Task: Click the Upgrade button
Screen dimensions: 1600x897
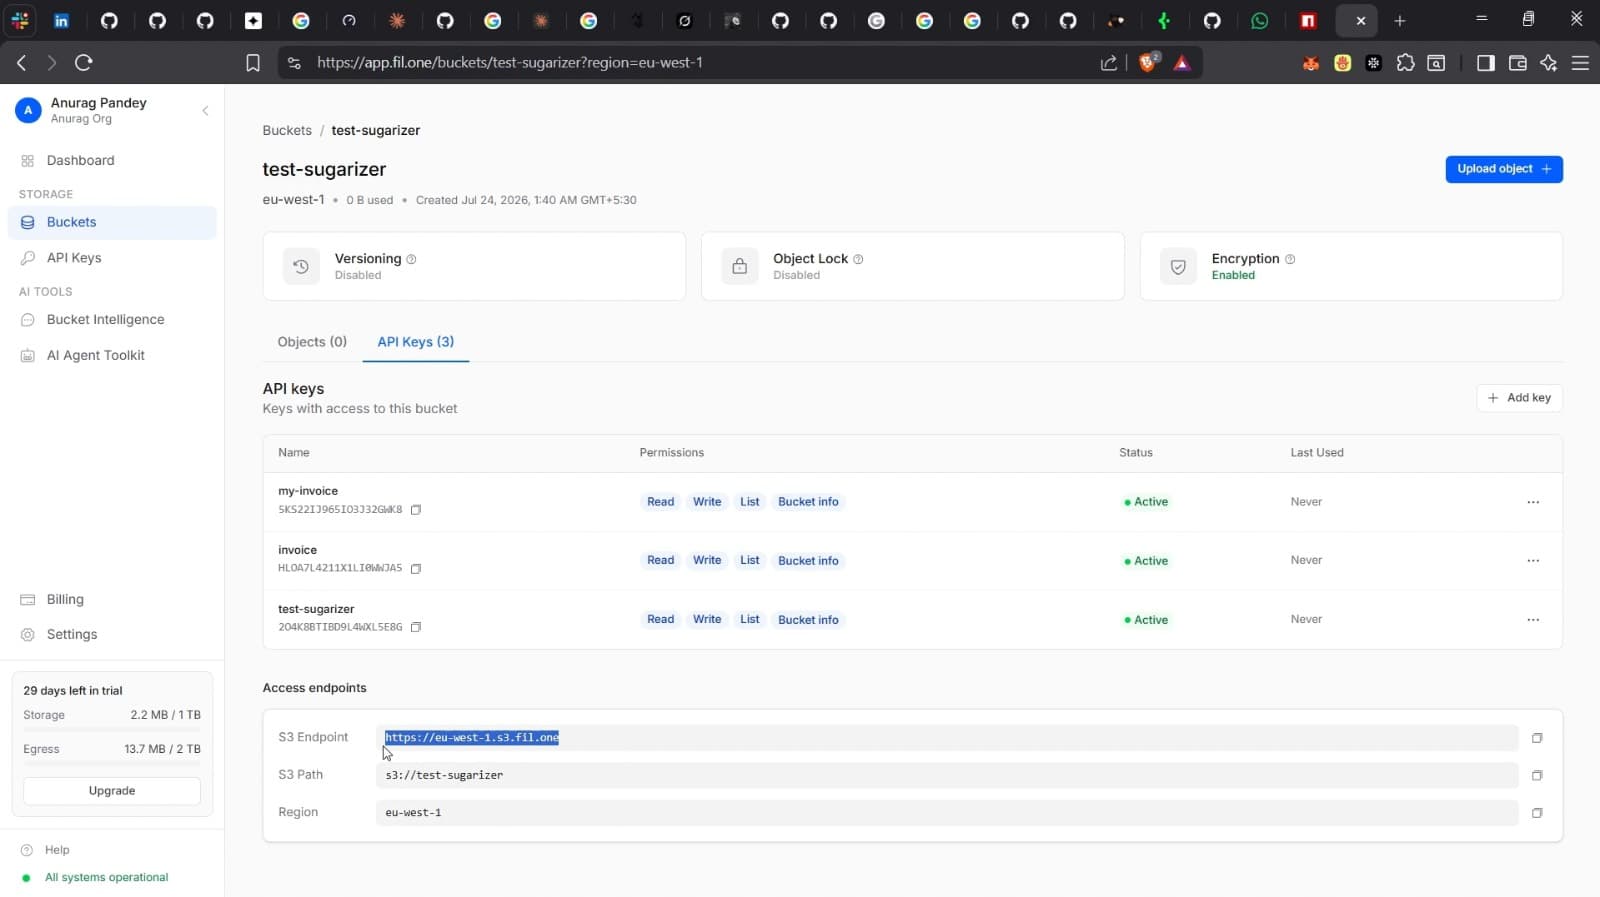Action: tap(112, 791)
